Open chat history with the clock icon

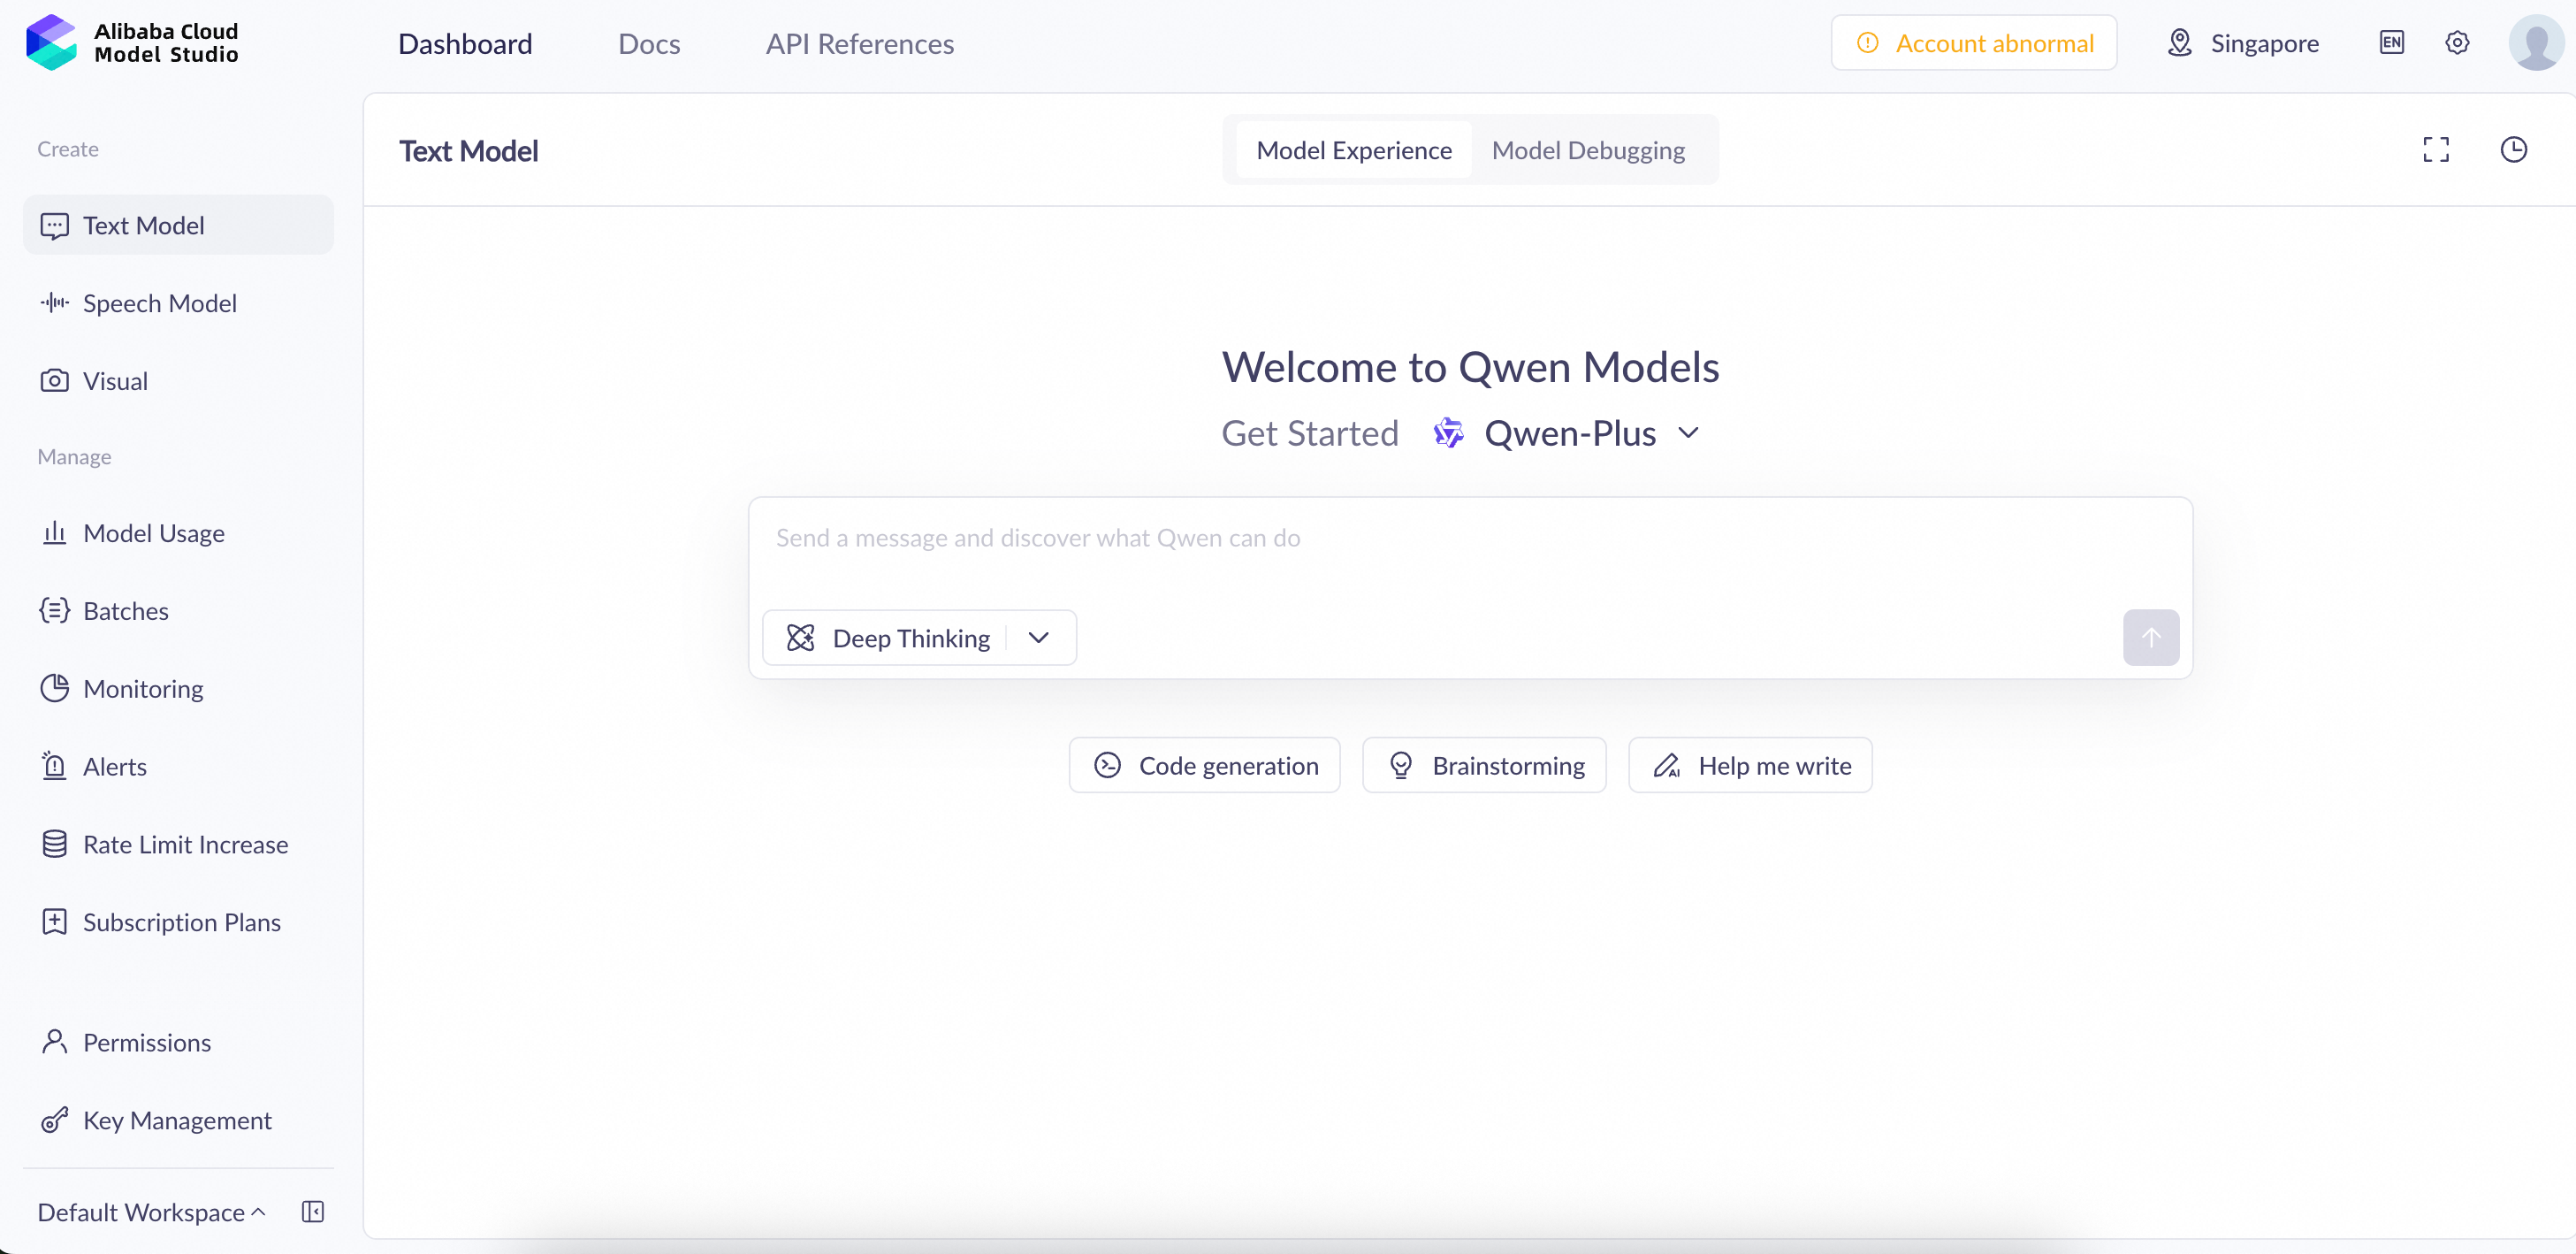(x=2514, y=150)
